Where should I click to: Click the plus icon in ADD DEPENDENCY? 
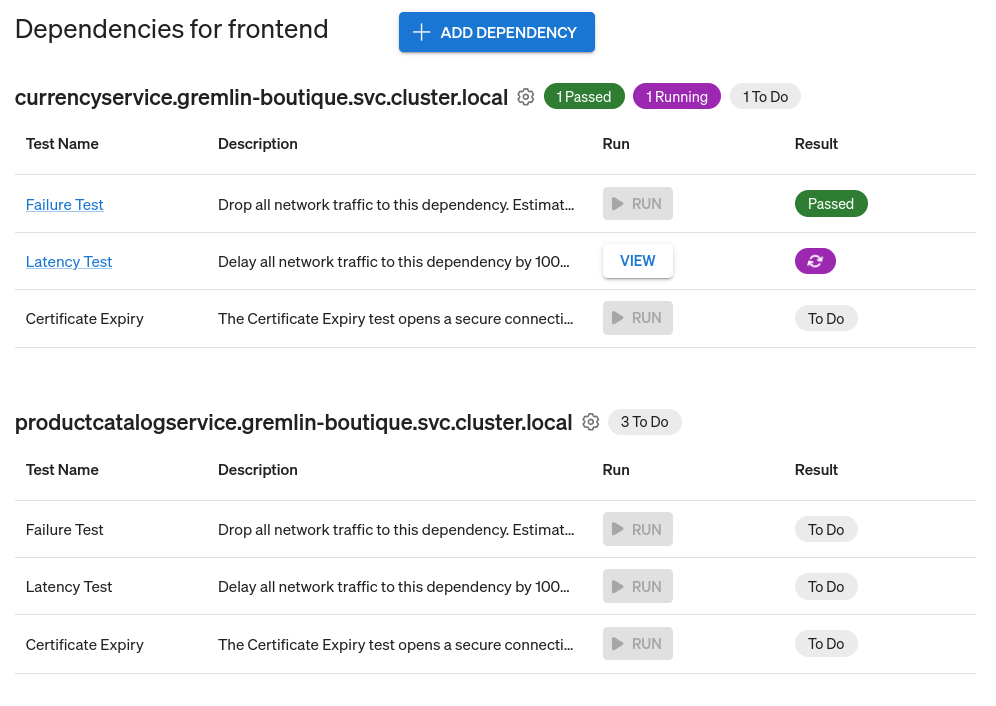point(421,31)
